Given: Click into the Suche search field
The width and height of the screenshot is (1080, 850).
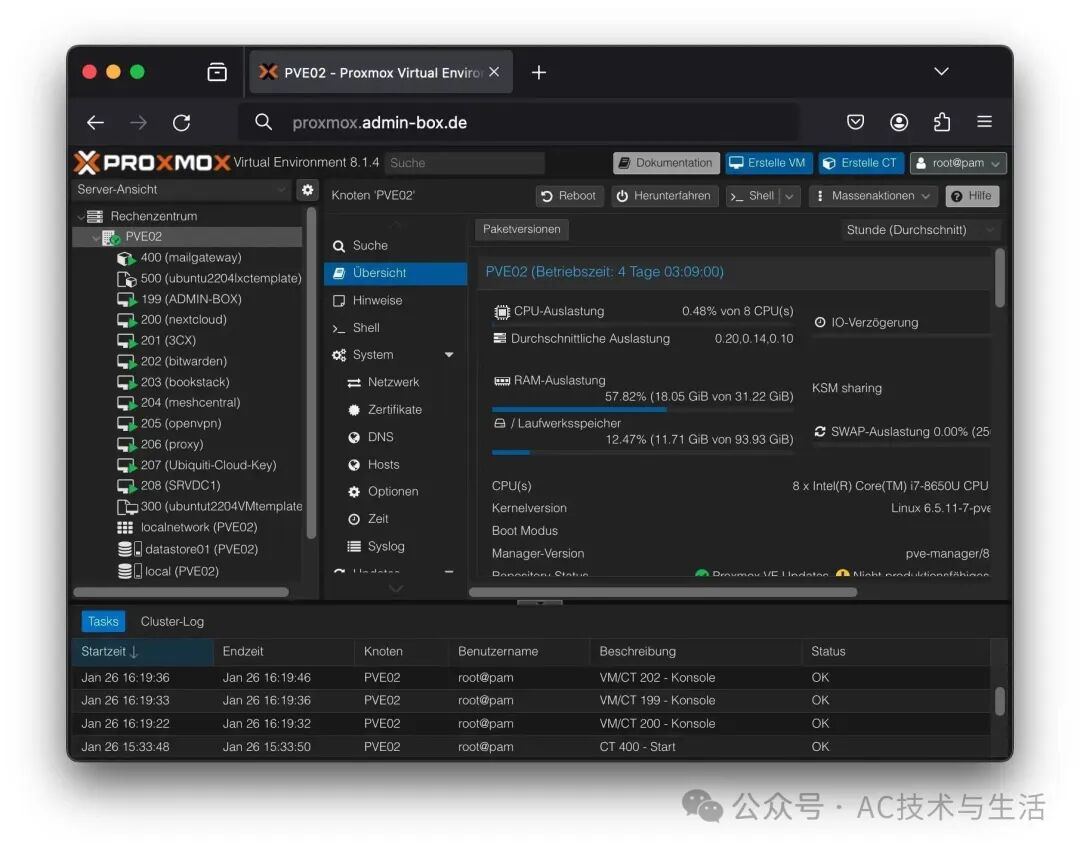Looking at the screenshot, I should click(x=464, y=163).
